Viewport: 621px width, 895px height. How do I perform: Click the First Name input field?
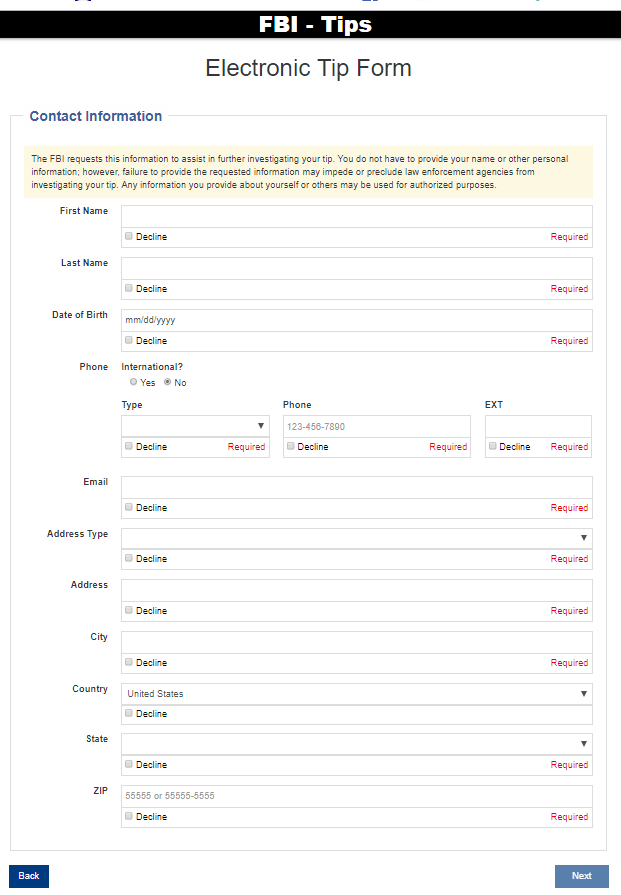357,216
